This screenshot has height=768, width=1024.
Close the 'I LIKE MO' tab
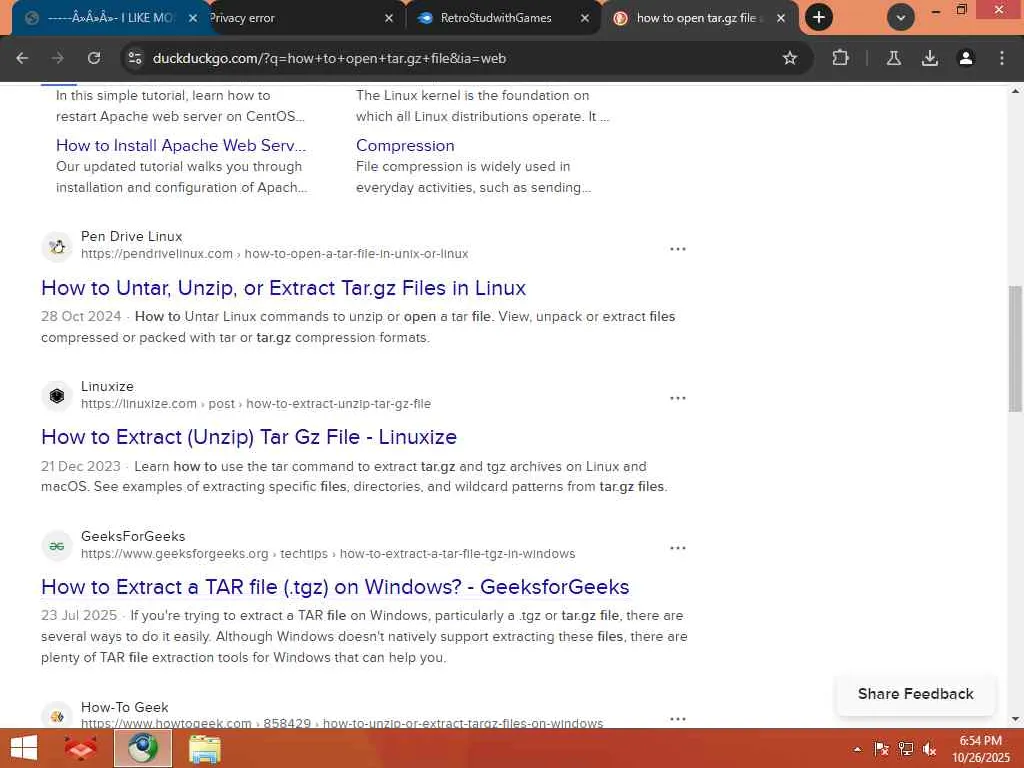click(193, 18)
